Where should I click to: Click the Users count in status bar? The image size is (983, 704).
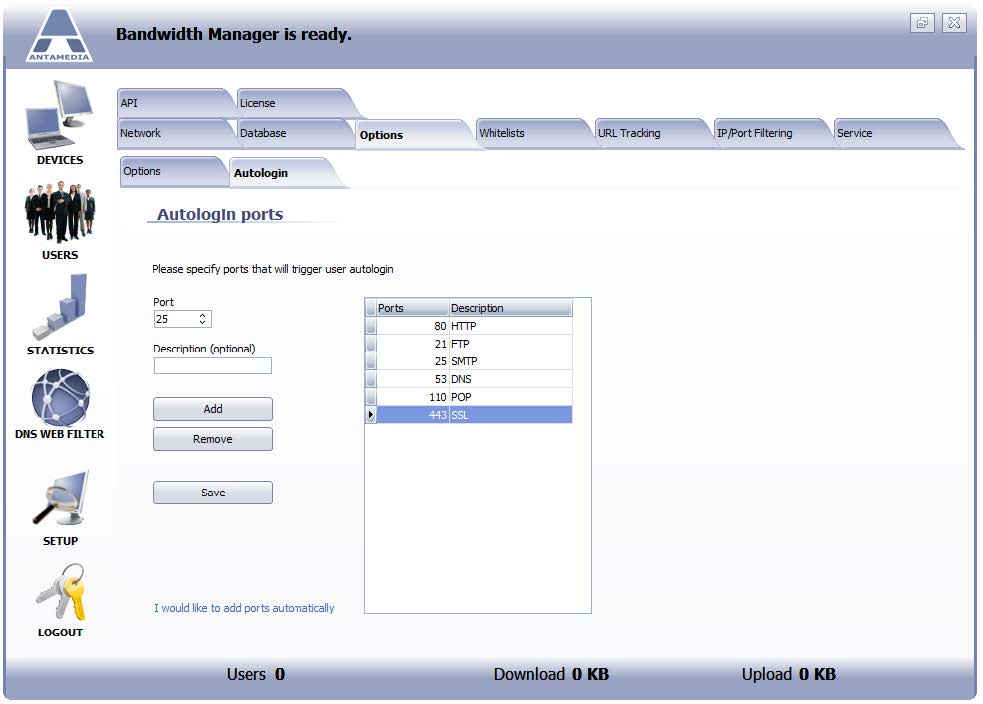point(256,675)
